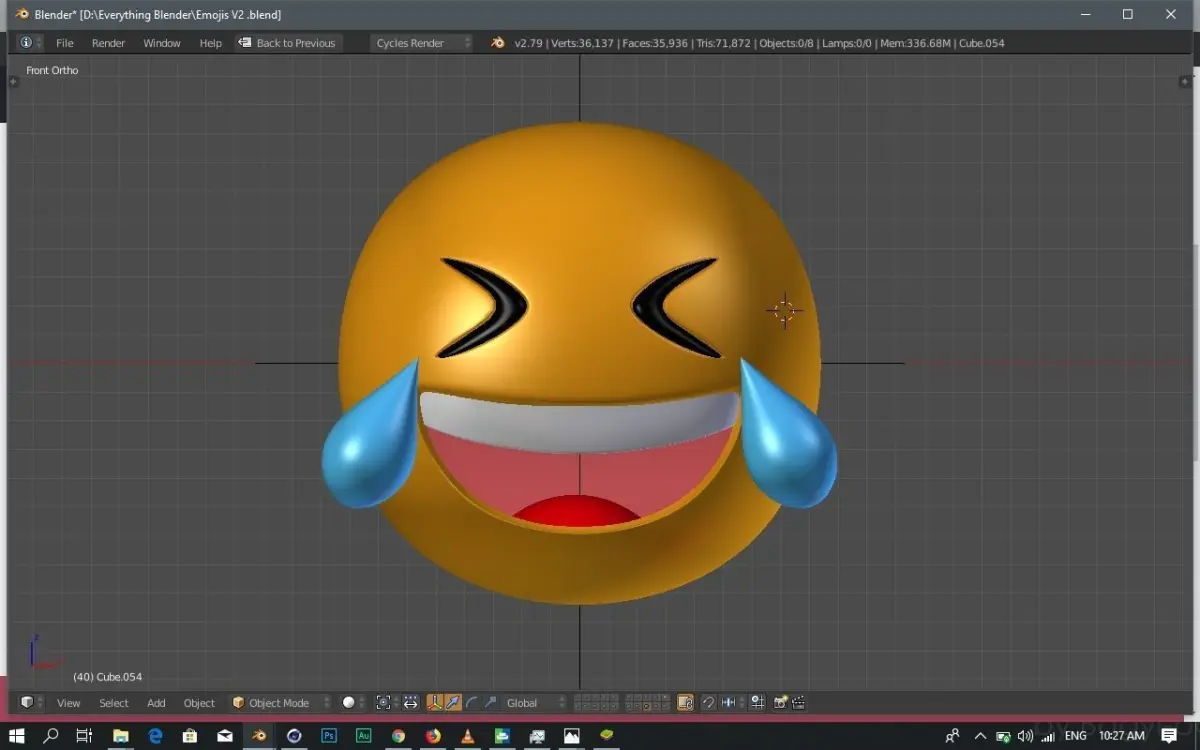Open Google Chrome from the taskbar

coord(398,736)
